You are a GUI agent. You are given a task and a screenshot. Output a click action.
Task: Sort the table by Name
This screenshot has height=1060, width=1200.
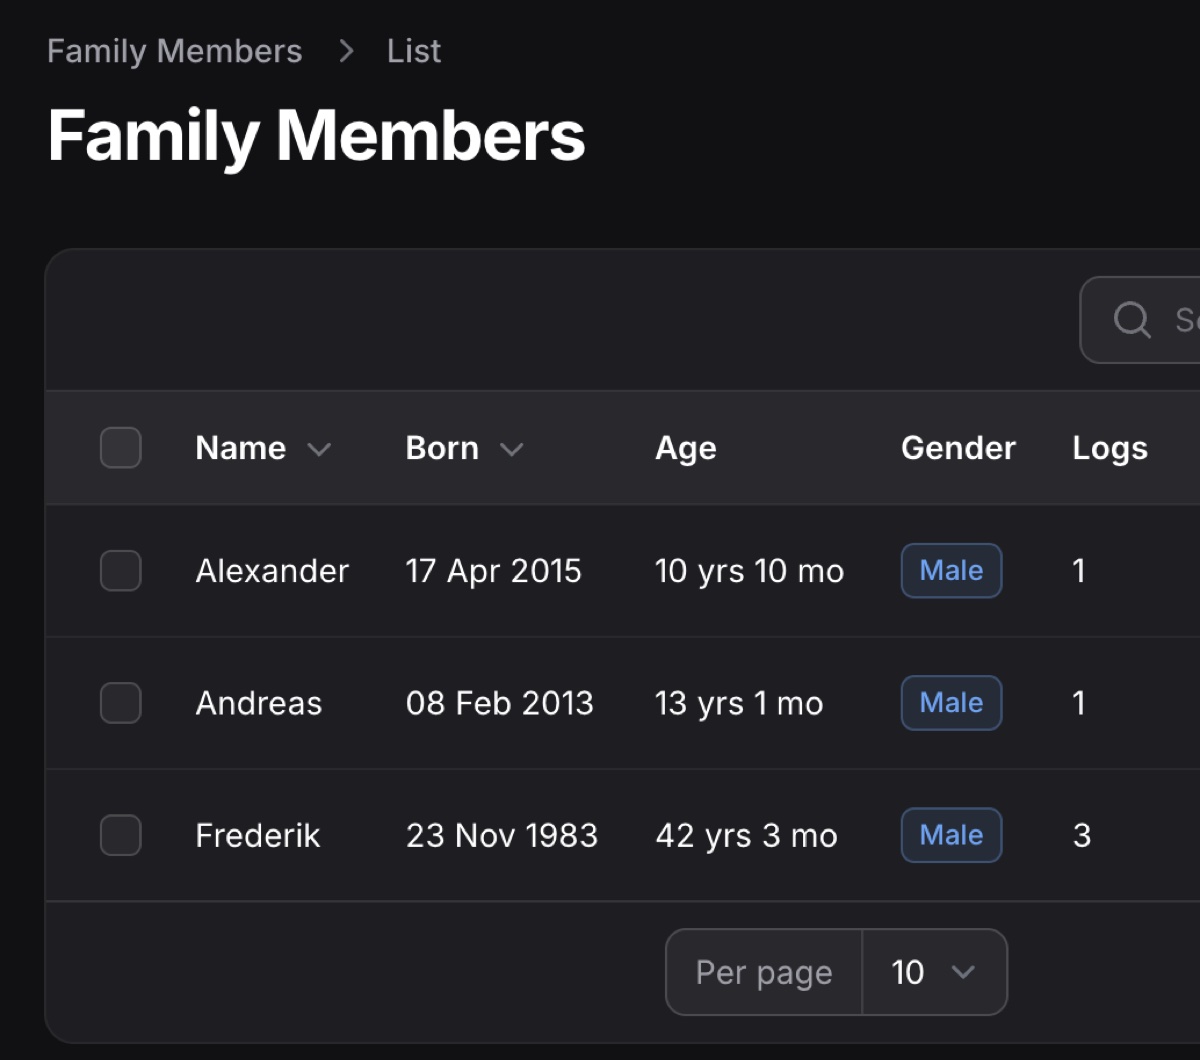(x=240, y=448)
